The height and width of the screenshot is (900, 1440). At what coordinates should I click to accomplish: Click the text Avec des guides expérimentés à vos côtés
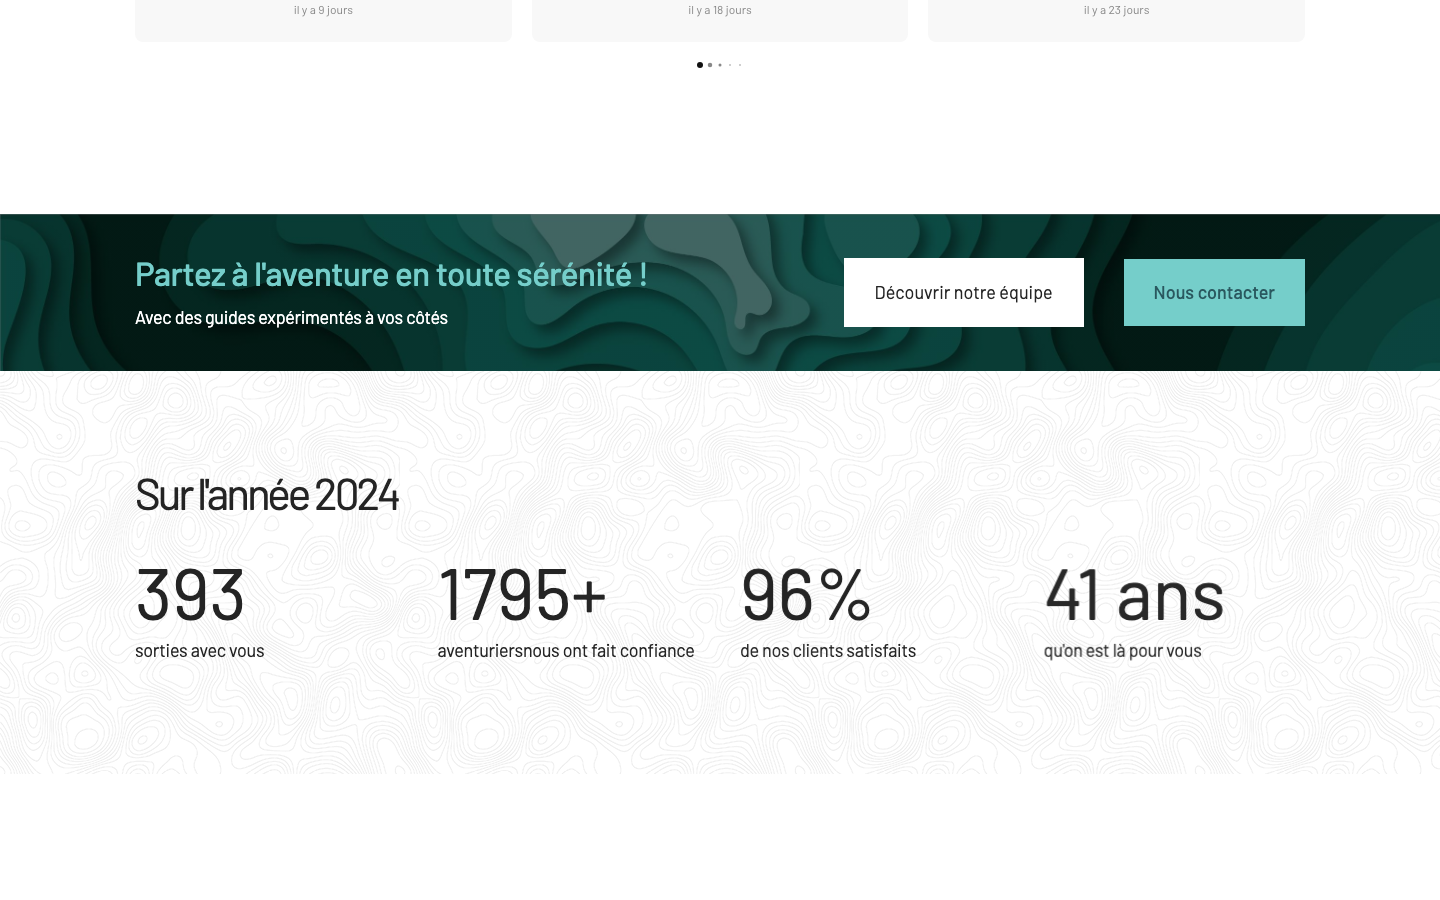(291, 317)
